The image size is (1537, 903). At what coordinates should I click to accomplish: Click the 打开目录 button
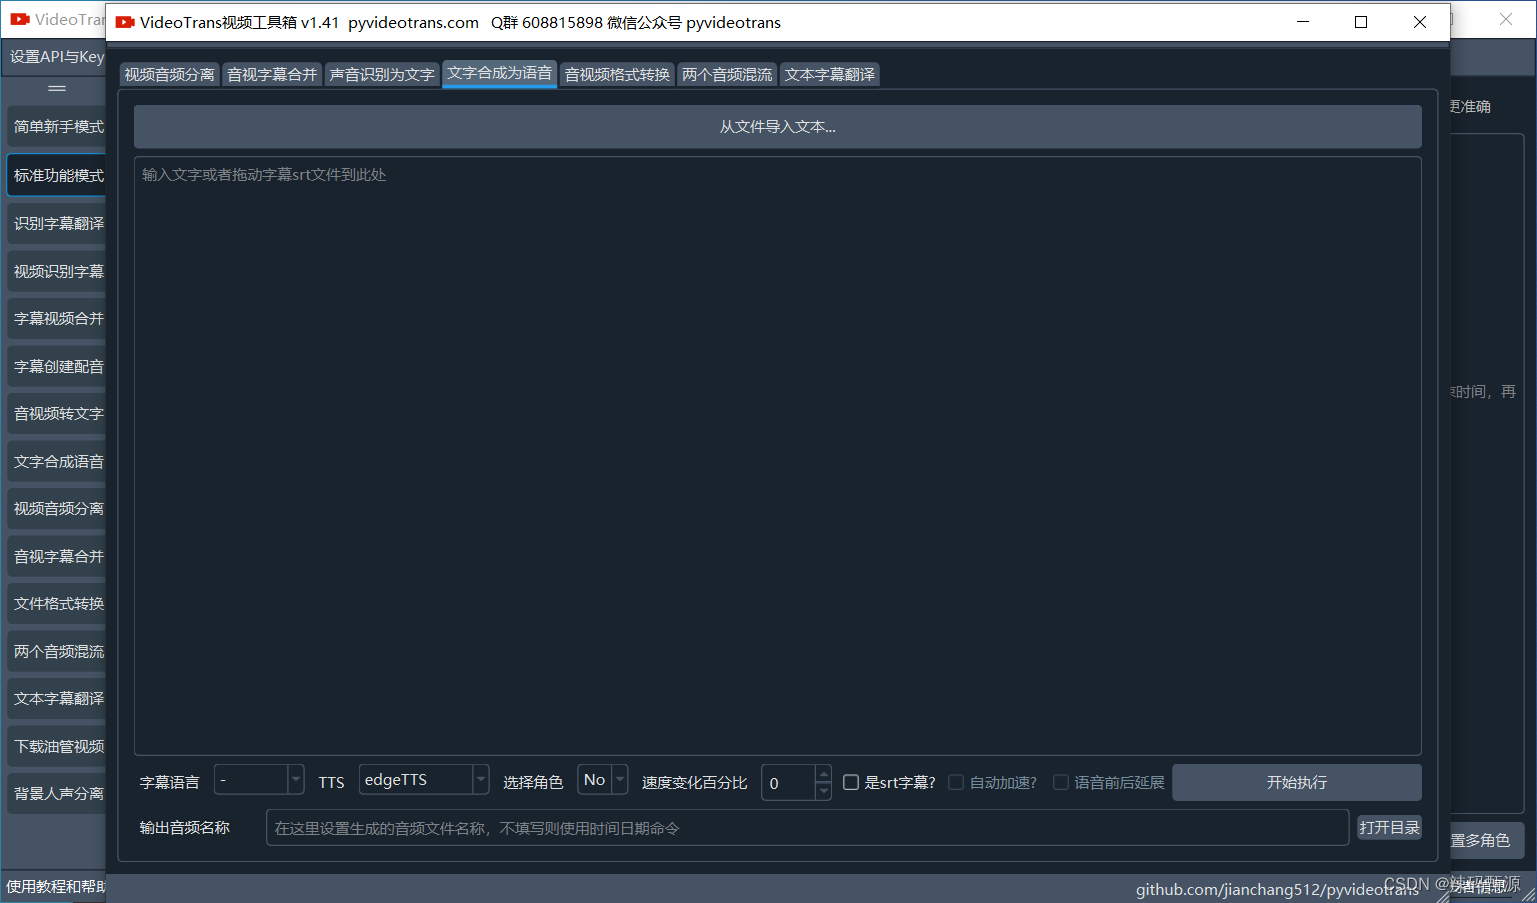pos(1389,827)
